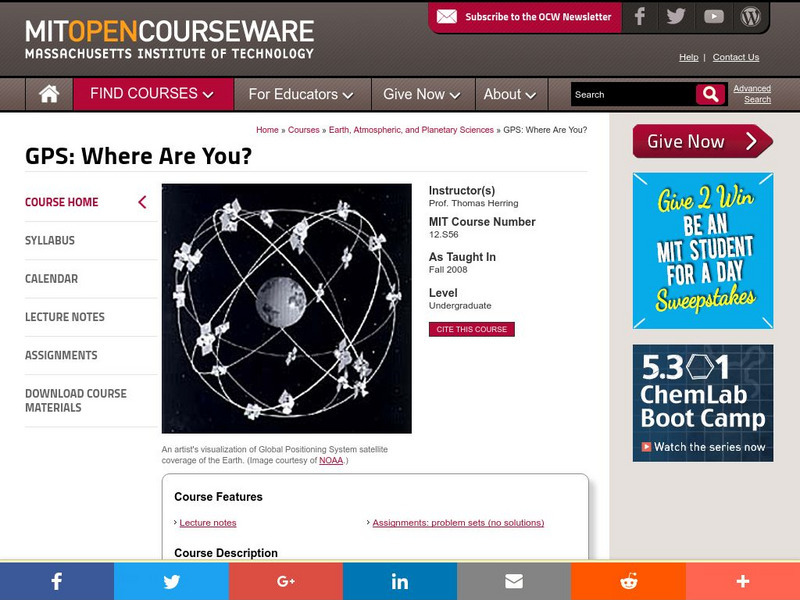Share via Facebook in bottom share bar
Screen dimensions: 800x600
[x=57, y=581]
